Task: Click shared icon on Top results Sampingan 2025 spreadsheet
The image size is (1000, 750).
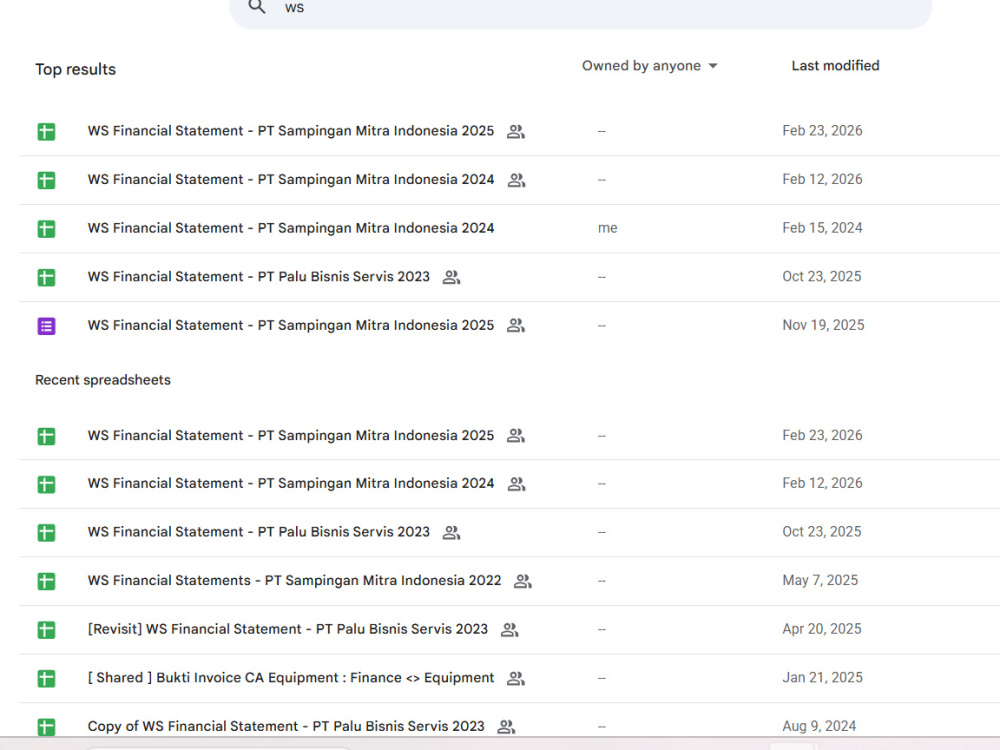Action: tap(515, 131)
